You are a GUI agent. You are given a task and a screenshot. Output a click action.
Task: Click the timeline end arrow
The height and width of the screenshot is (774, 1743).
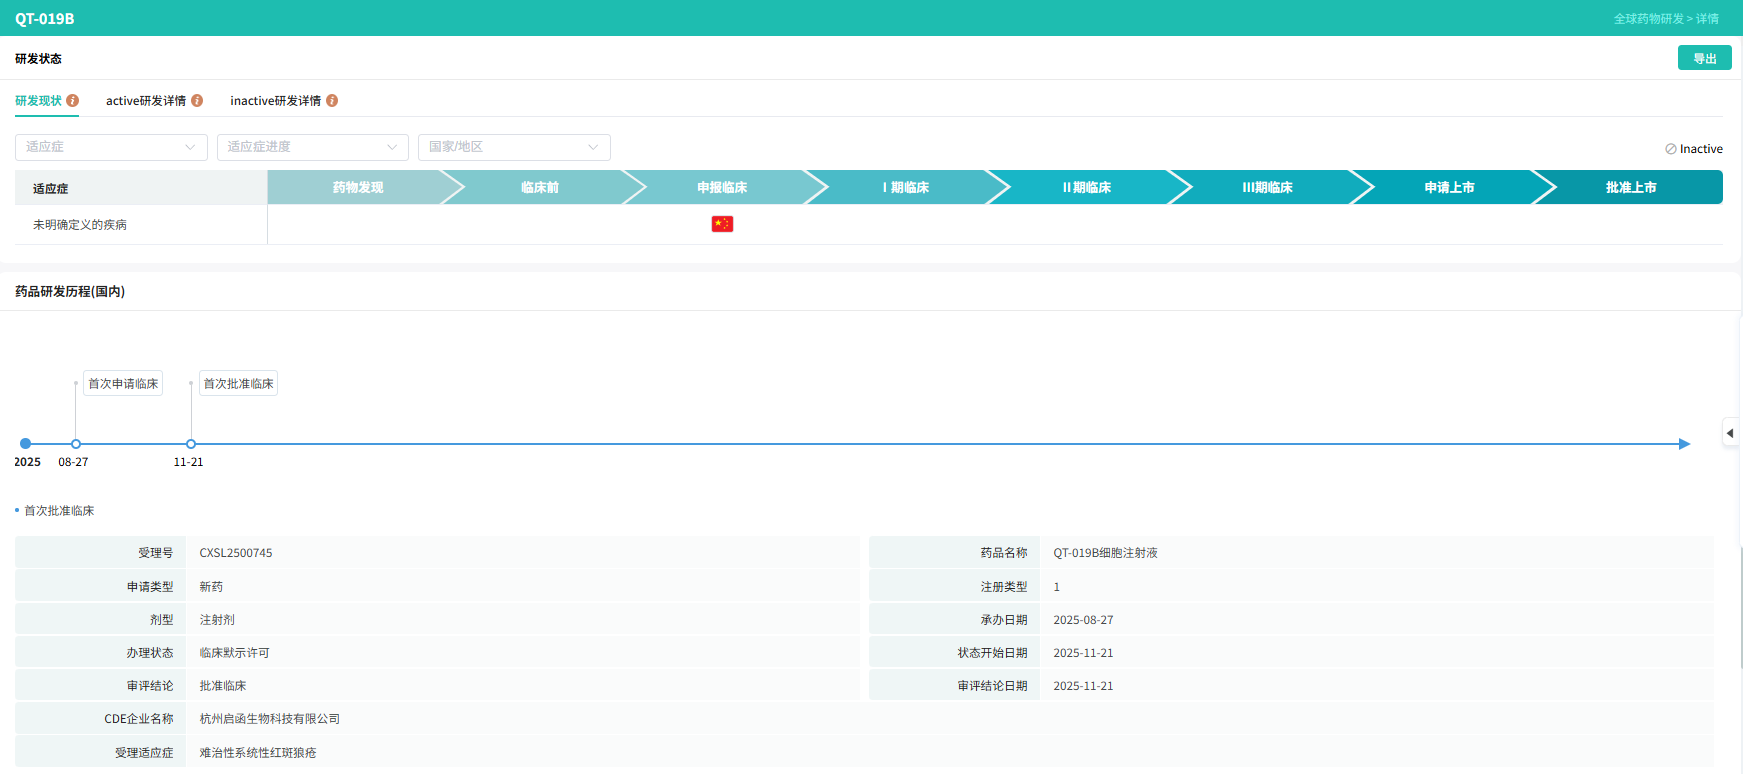point(1684,444)
